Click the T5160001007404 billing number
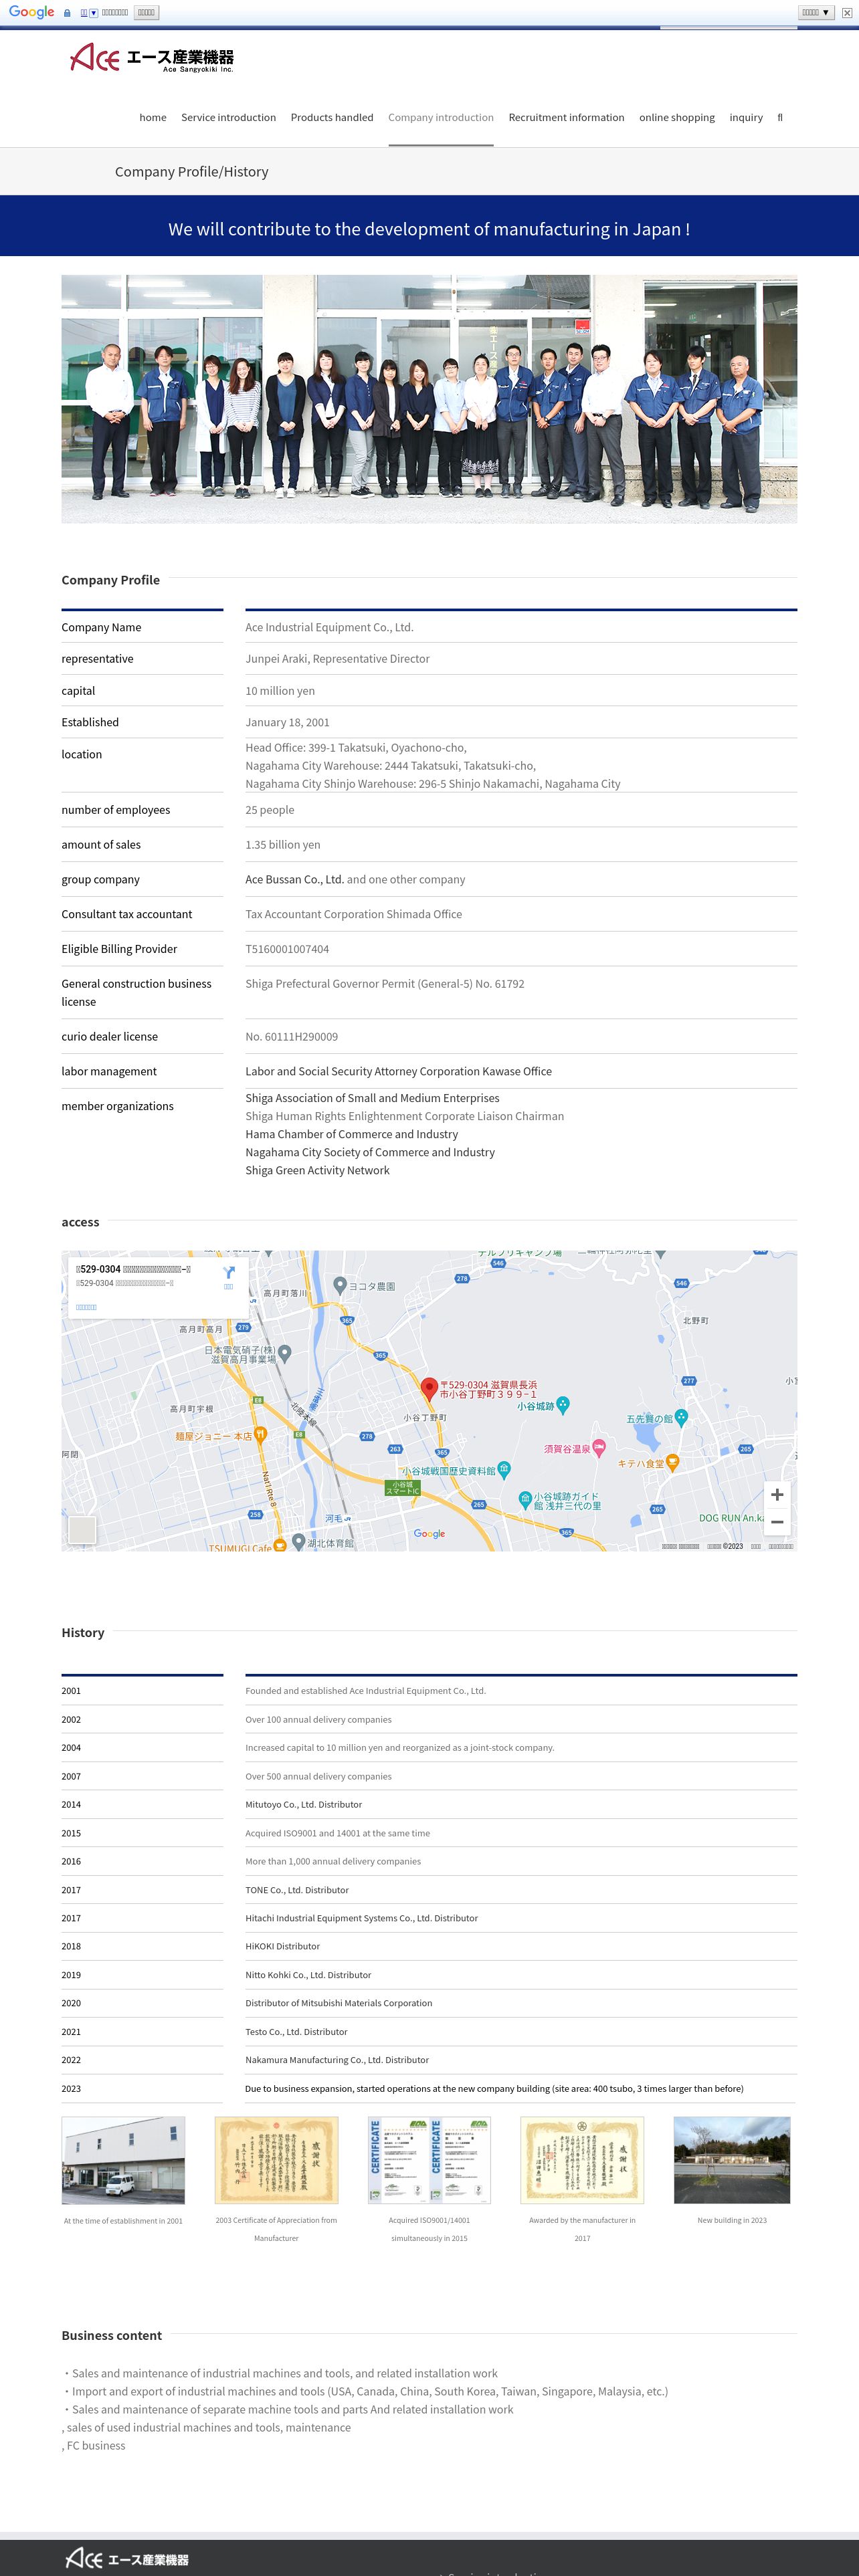Screen dimensions: 859x2576 (x=287, y=949)
